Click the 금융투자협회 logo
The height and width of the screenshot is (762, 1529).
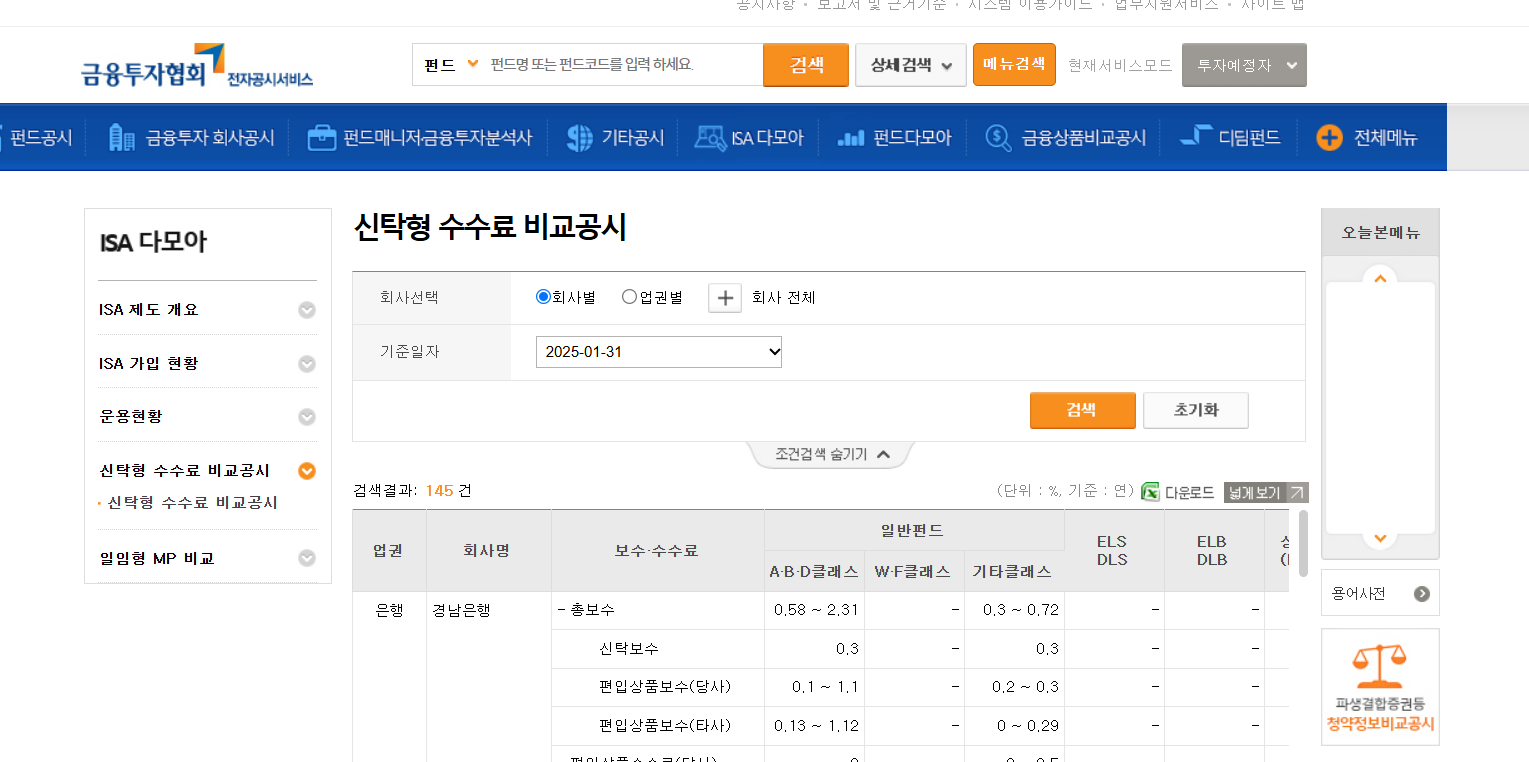(x=197, y=66)
